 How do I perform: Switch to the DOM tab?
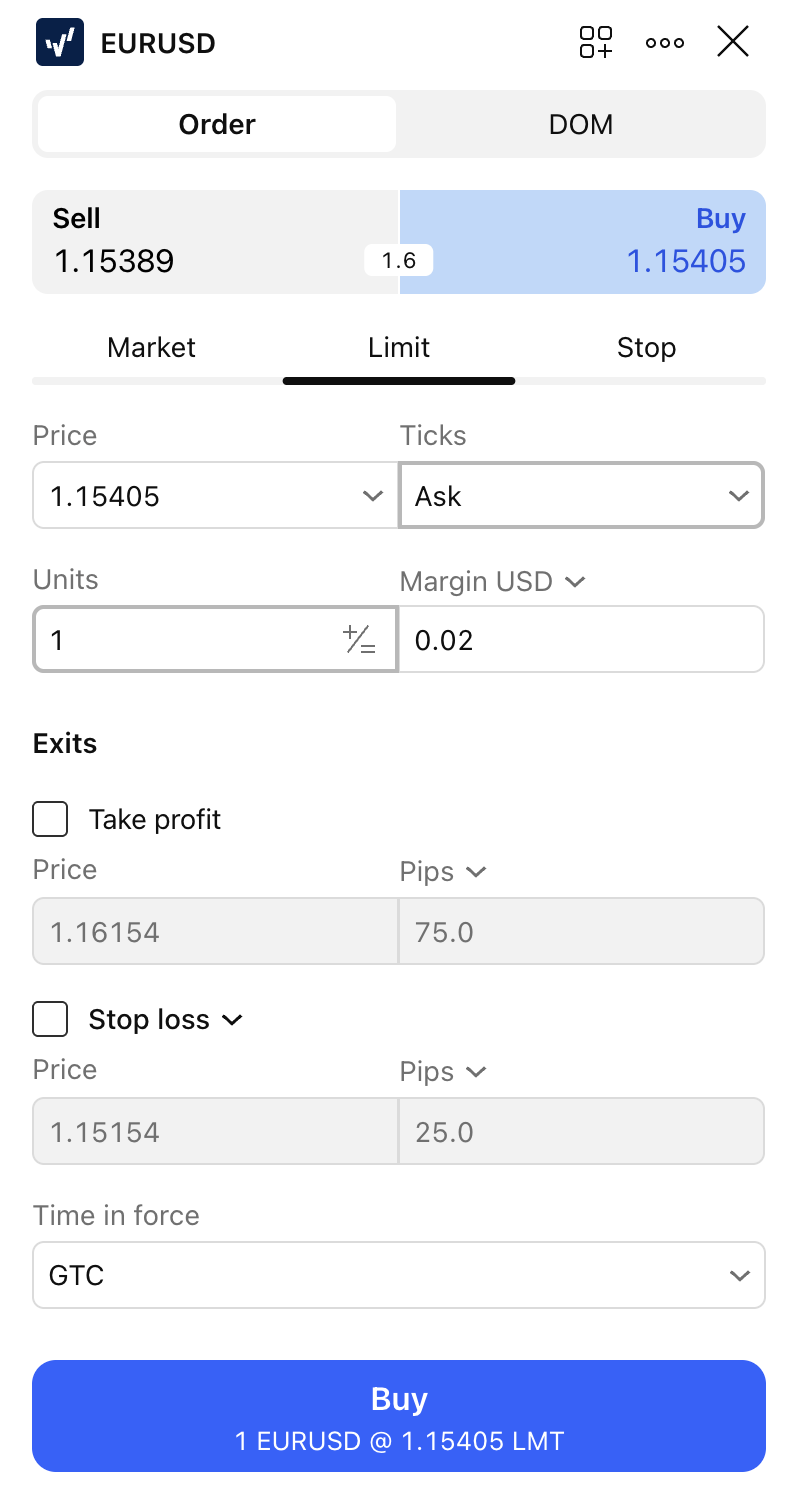581,125
